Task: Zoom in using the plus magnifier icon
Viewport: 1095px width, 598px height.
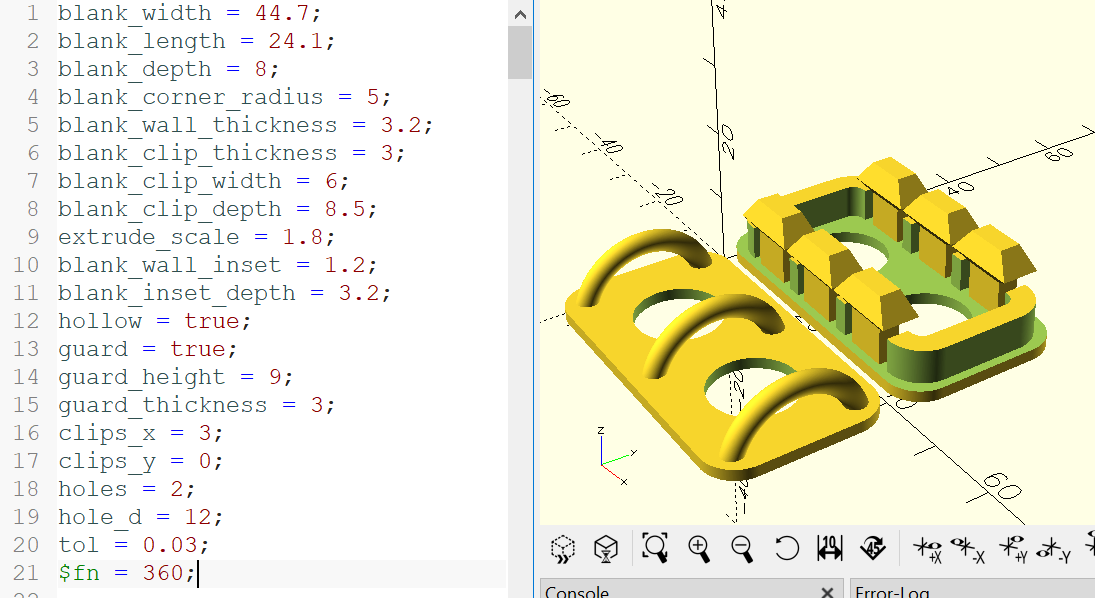Action: pyautogui.click(x=699, y=548)
